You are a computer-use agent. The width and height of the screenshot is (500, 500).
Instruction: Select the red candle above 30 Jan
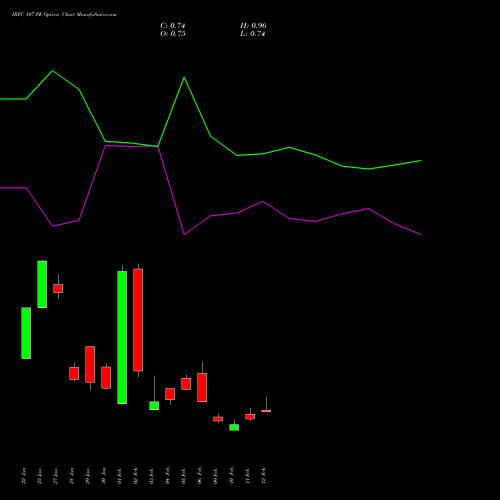(106, 378)
